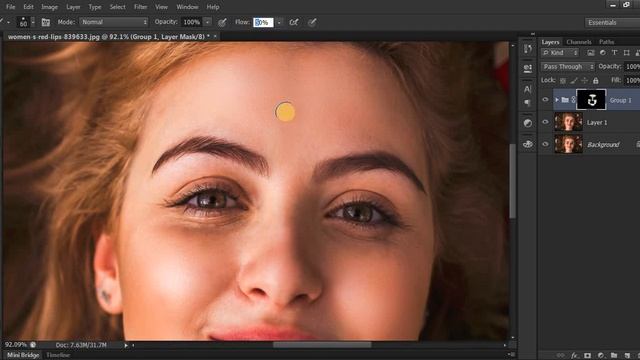Screen dimensions: 640x360
Task: Lock image pixels brush icon
Action: pyautogui.click(x=574, y=80)
